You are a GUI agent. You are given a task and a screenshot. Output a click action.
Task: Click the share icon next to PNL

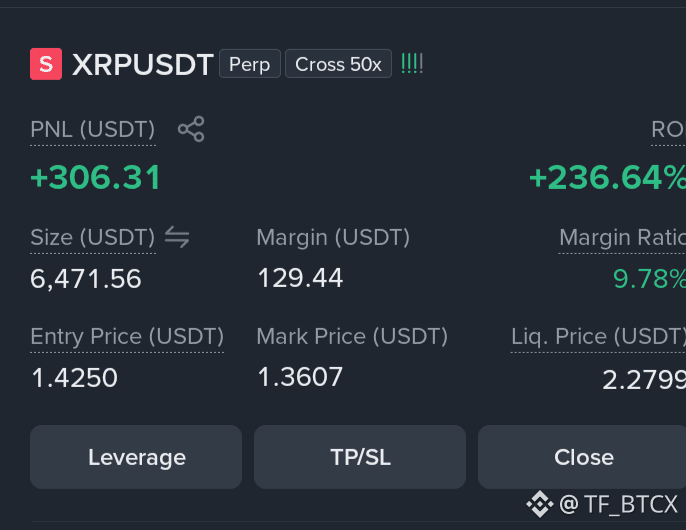[191, 129]
